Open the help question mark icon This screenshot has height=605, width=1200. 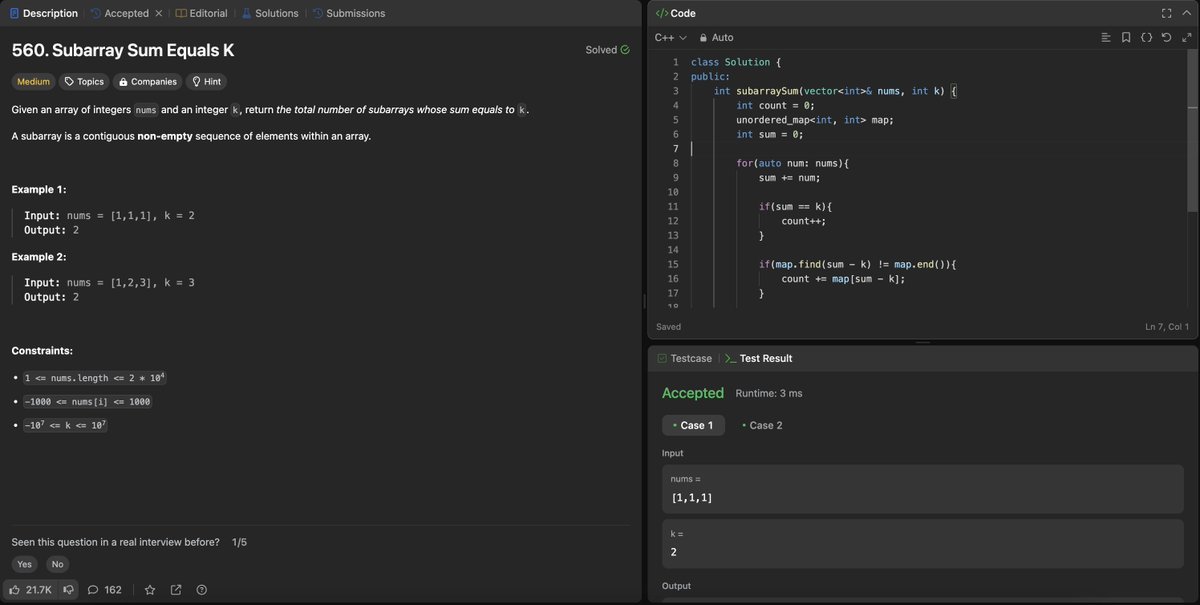click(202, 590)
